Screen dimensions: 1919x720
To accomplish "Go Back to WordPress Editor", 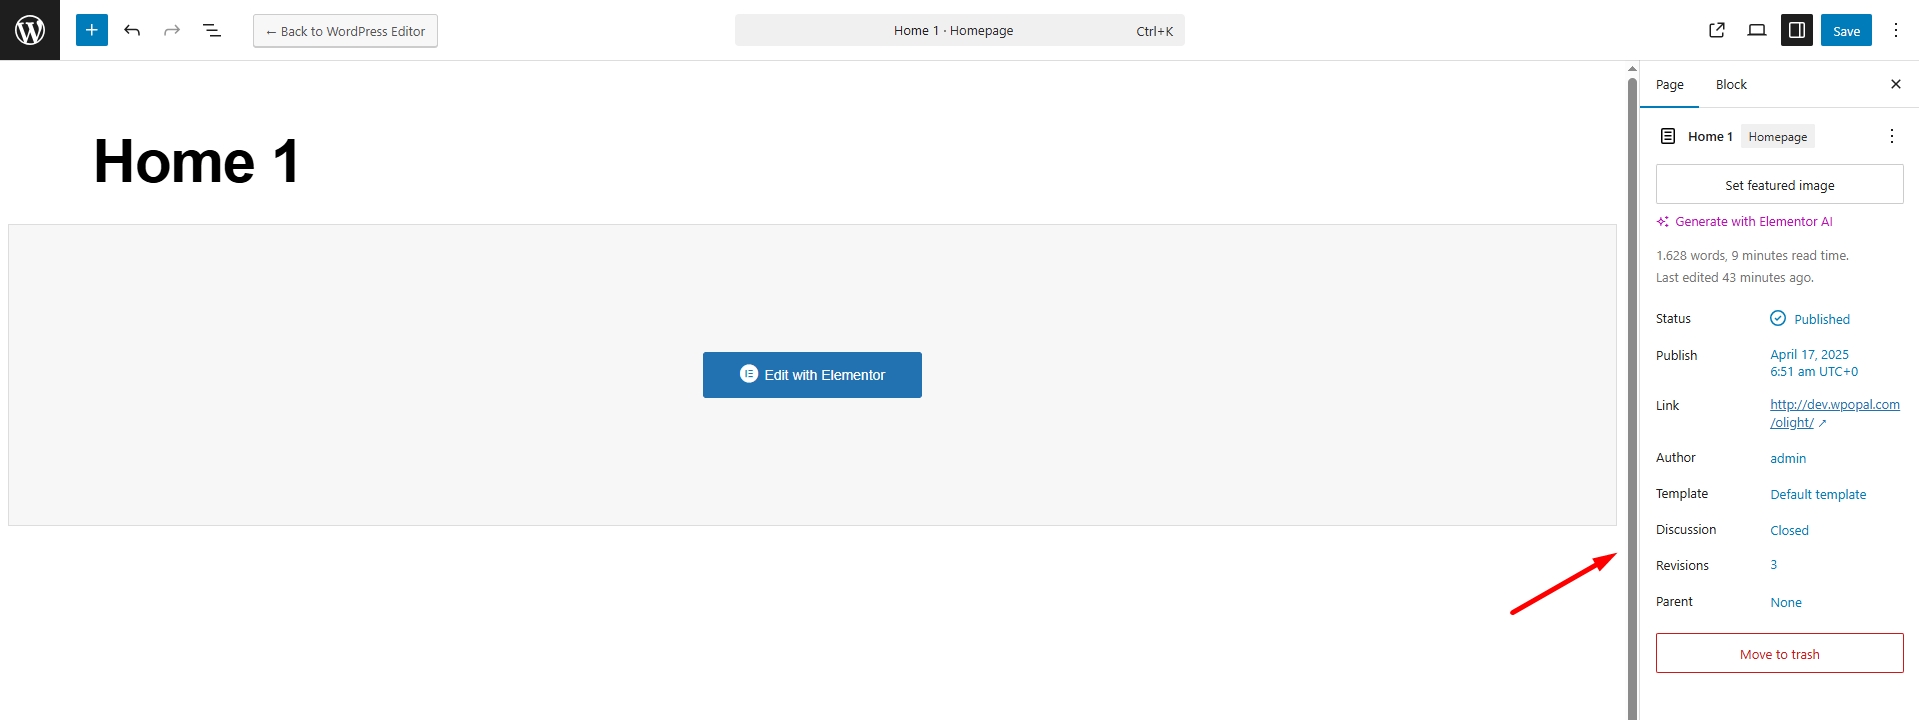I will click(x=345, y=31).
